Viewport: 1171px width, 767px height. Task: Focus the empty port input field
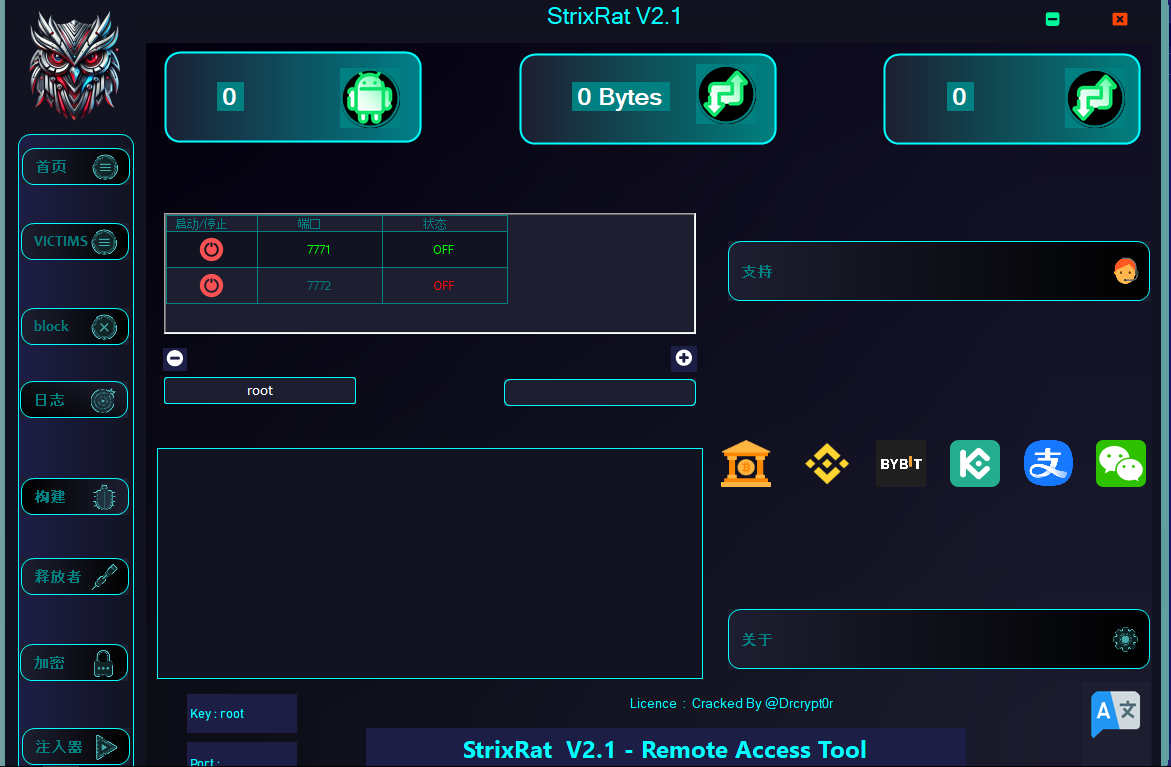(x=600, y=393)
